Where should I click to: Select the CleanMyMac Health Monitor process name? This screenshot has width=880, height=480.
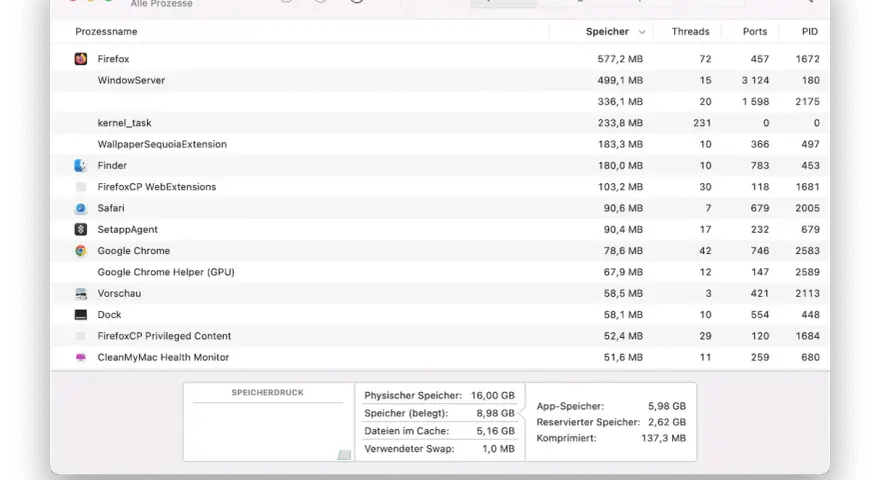coord(163,358)
